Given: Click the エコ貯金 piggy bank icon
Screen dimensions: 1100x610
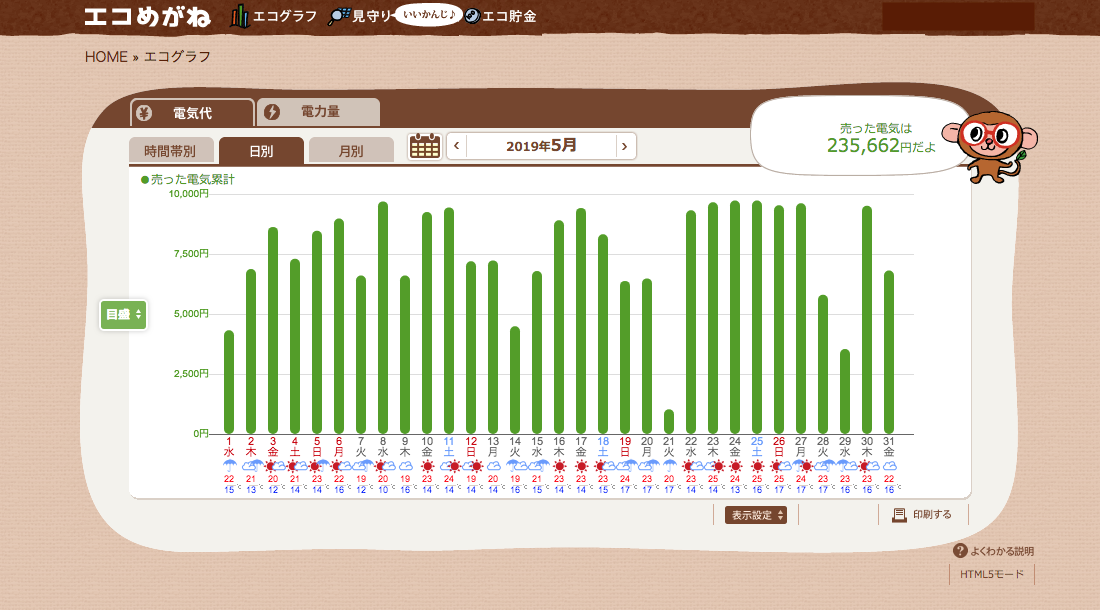Looking at the screenshot, I should coord(473,16).
